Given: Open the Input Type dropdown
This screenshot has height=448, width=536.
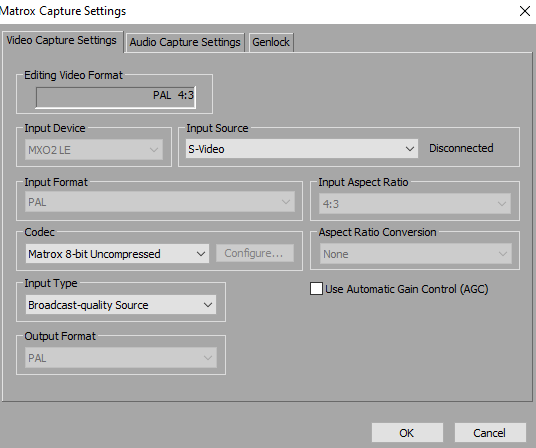Looking at the screenshot, I should (x=121, y=304).
